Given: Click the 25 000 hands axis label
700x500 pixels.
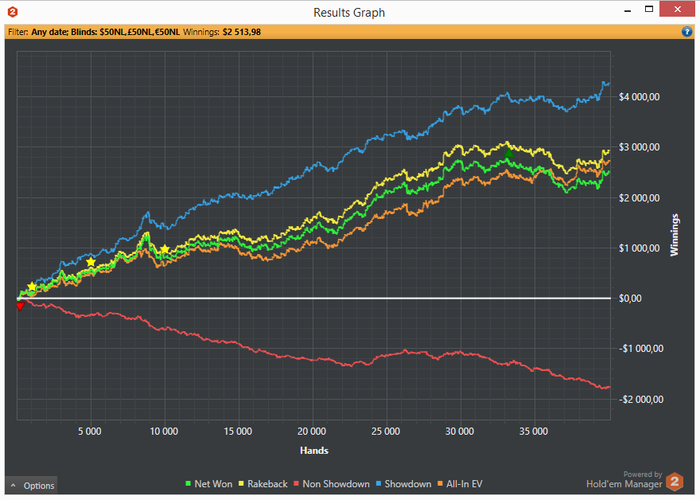Looking at the screenshot, I should tap(386, 431).
